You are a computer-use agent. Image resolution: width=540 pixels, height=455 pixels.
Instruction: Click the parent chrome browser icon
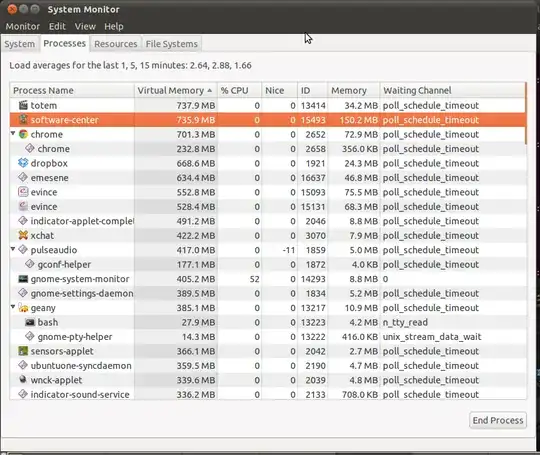pyautogui.click(x=23, y=134)
